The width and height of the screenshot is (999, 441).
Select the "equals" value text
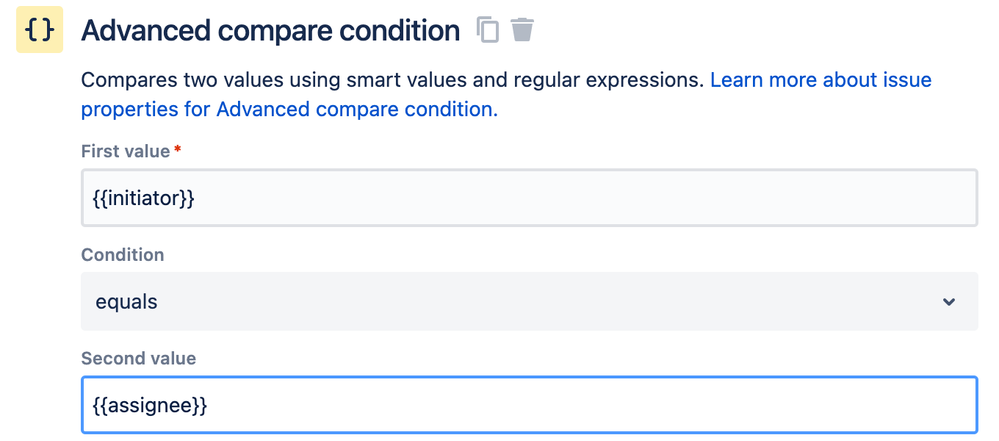[x=126, y=302]
